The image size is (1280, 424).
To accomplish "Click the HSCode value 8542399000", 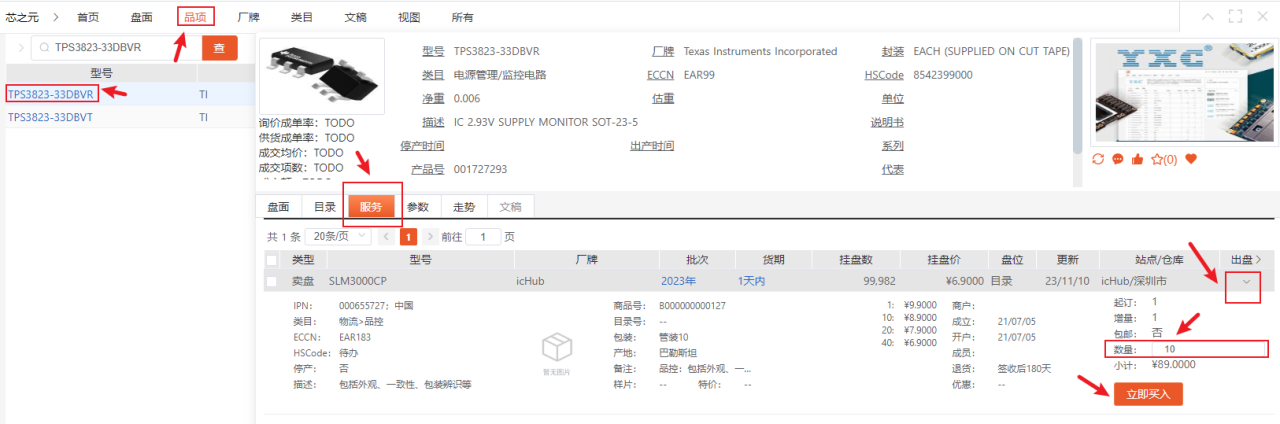I will (943, 75).
